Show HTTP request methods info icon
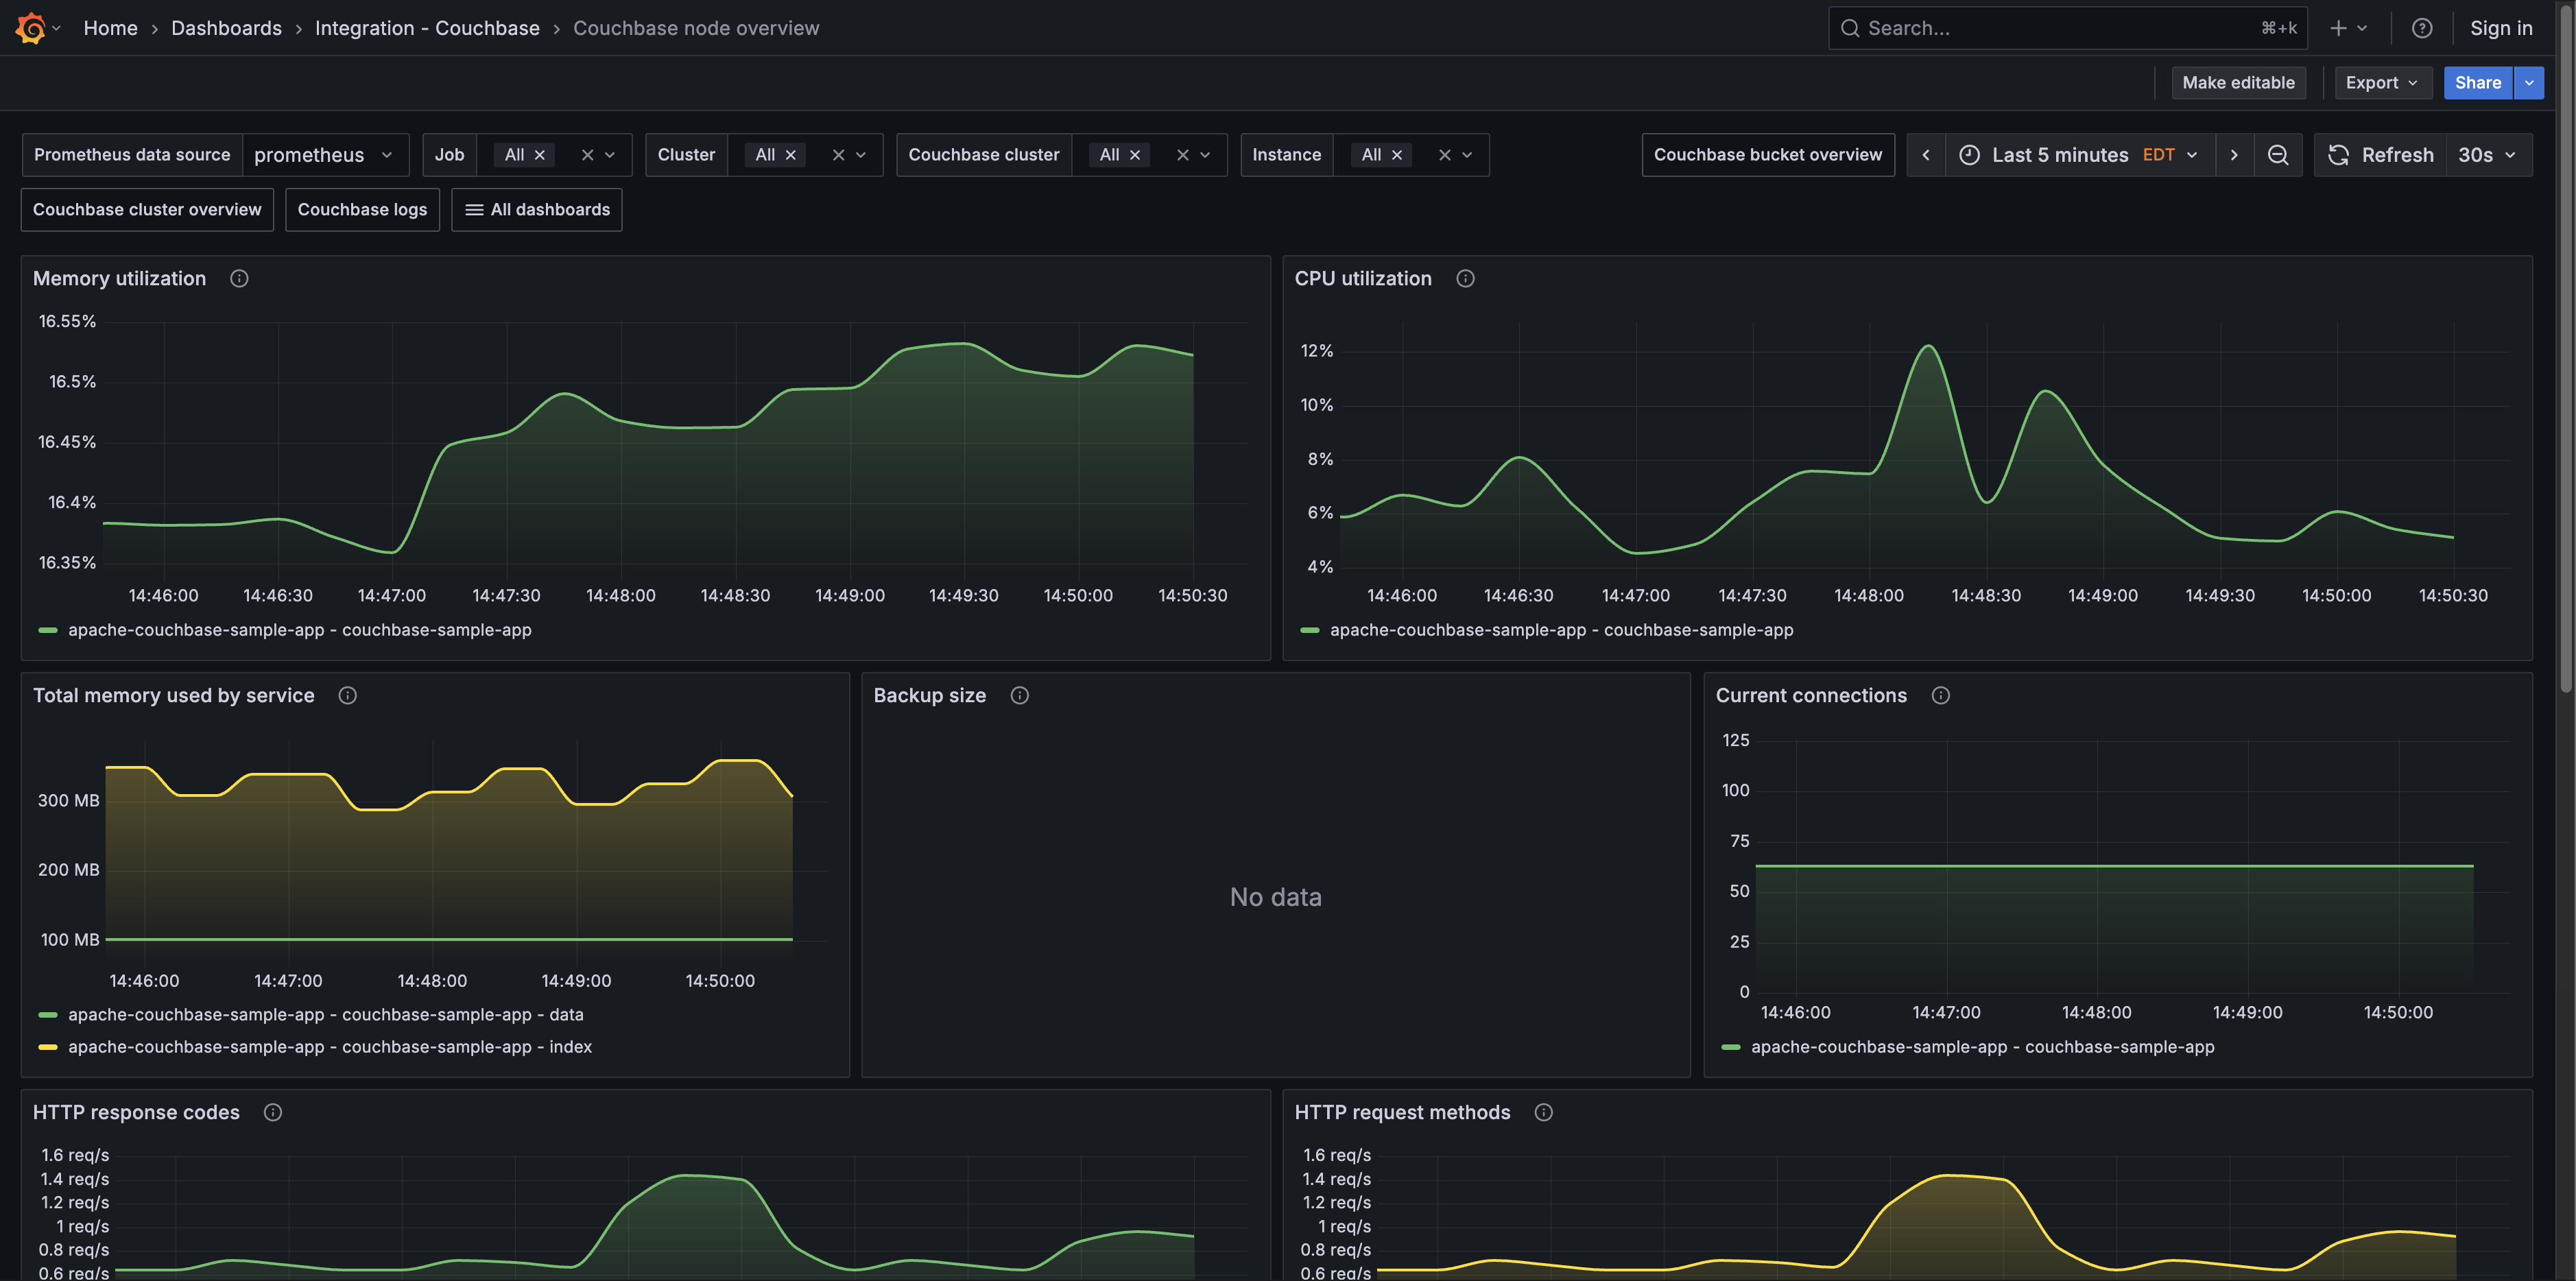2576x1281 pixels. click(x=1543, y=1113)
